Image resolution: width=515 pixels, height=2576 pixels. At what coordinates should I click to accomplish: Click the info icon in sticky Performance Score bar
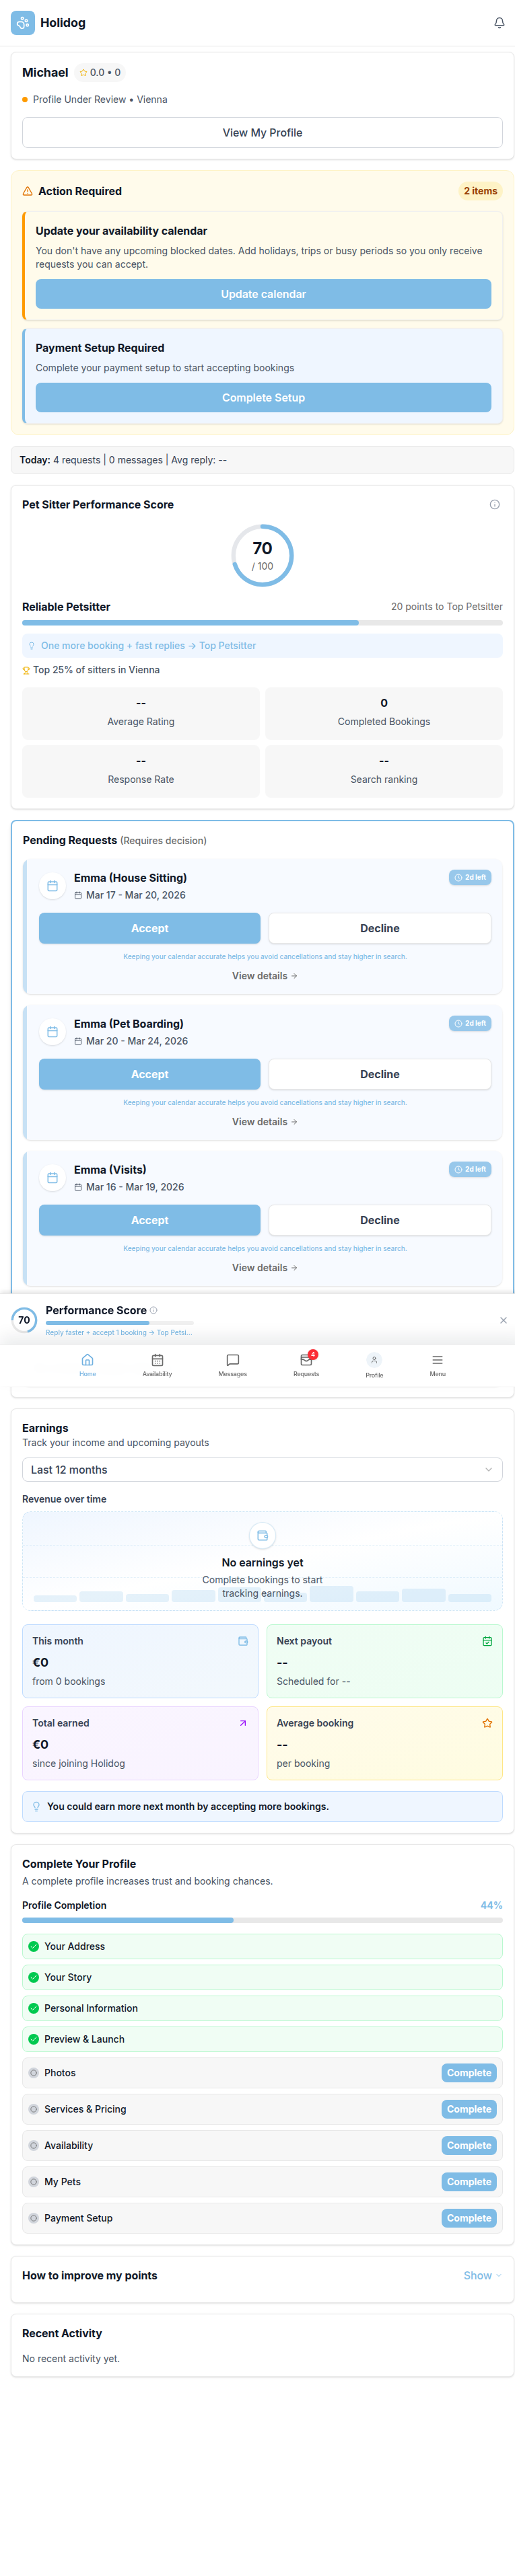coord(153,1310)
